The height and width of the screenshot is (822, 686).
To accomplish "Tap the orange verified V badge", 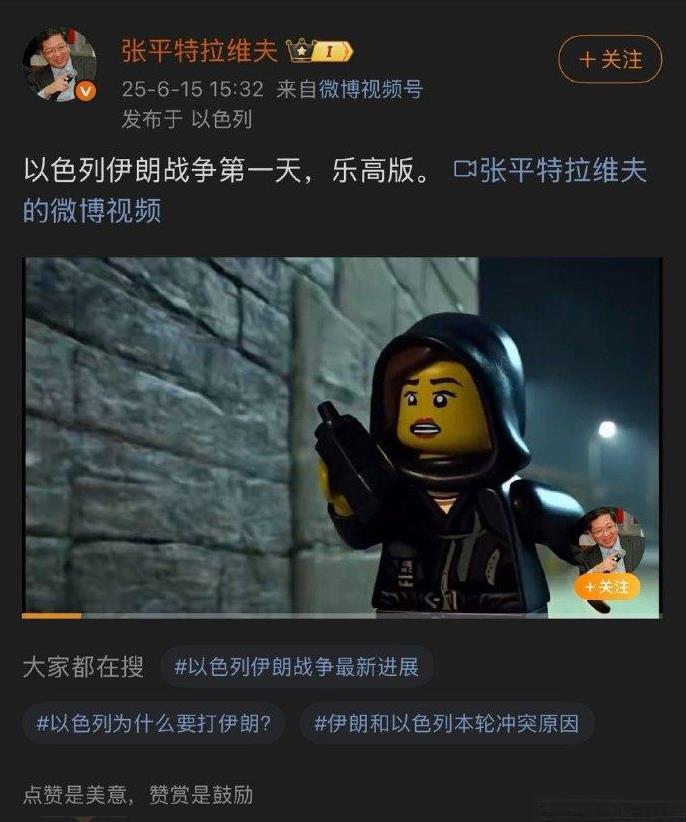I will click(x=85, y=91).
